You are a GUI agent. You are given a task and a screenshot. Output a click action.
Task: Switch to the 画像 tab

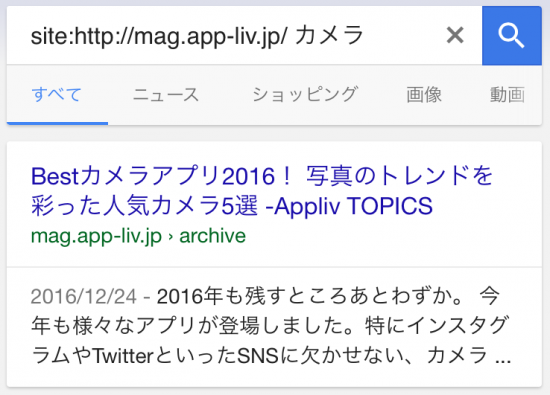point(424,95)
